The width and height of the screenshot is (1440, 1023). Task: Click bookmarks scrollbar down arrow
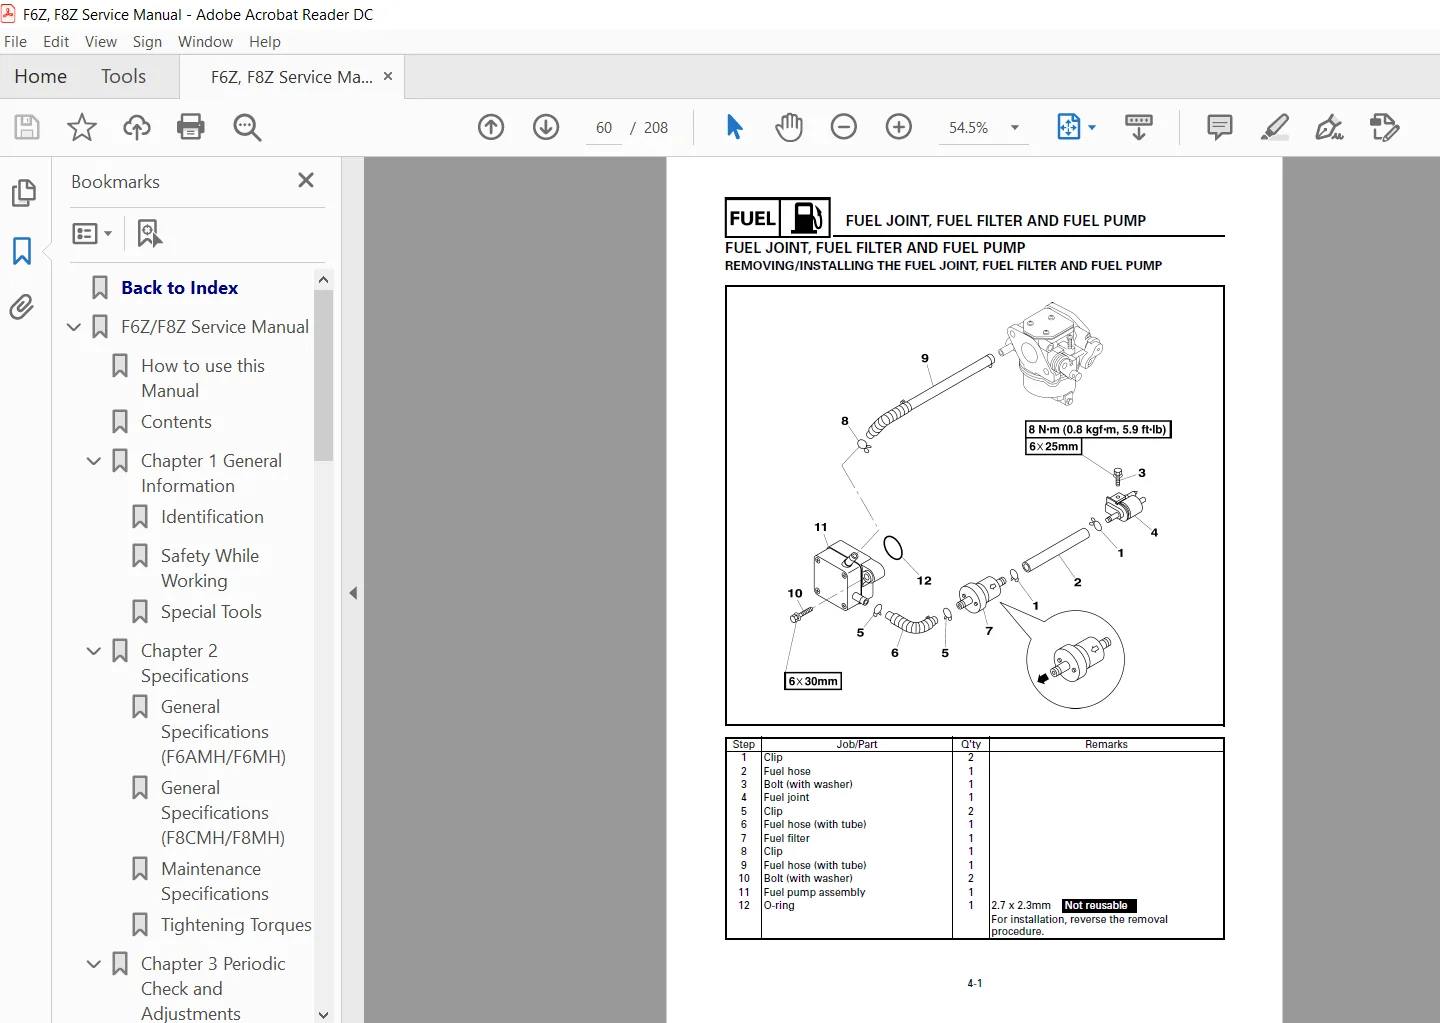pos(323,1014)
